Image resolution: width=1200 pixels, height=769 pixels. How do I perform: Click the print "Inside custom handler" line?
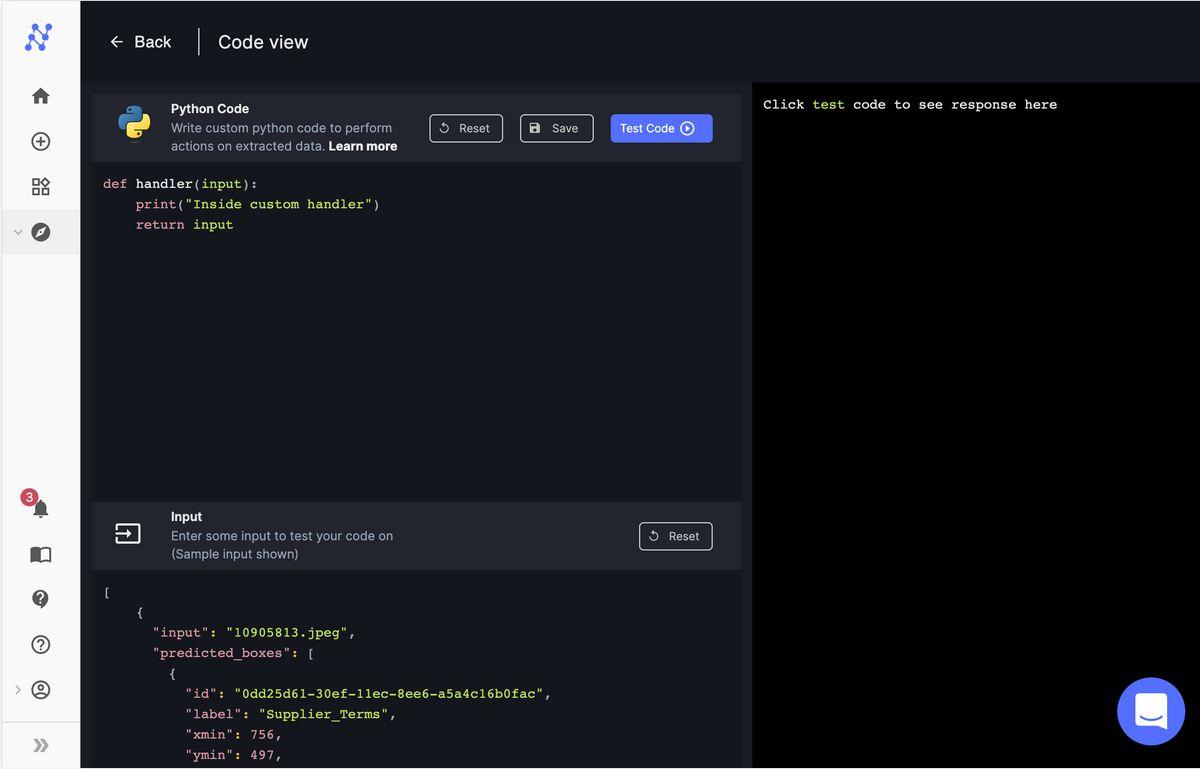tap(258, 204)
